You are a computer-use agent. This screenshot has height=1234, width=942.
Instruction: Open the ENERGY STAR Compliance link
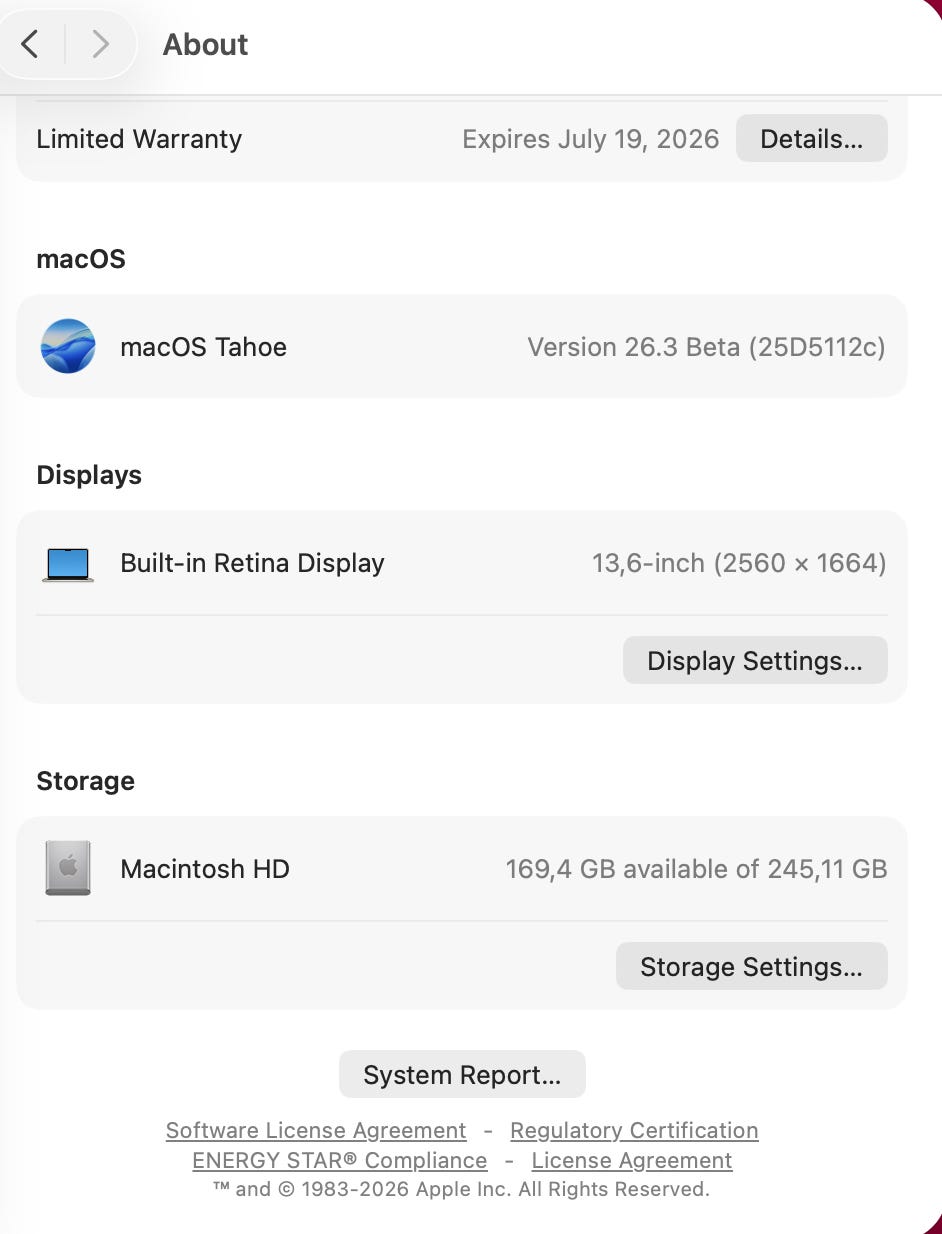(340, 1161)
